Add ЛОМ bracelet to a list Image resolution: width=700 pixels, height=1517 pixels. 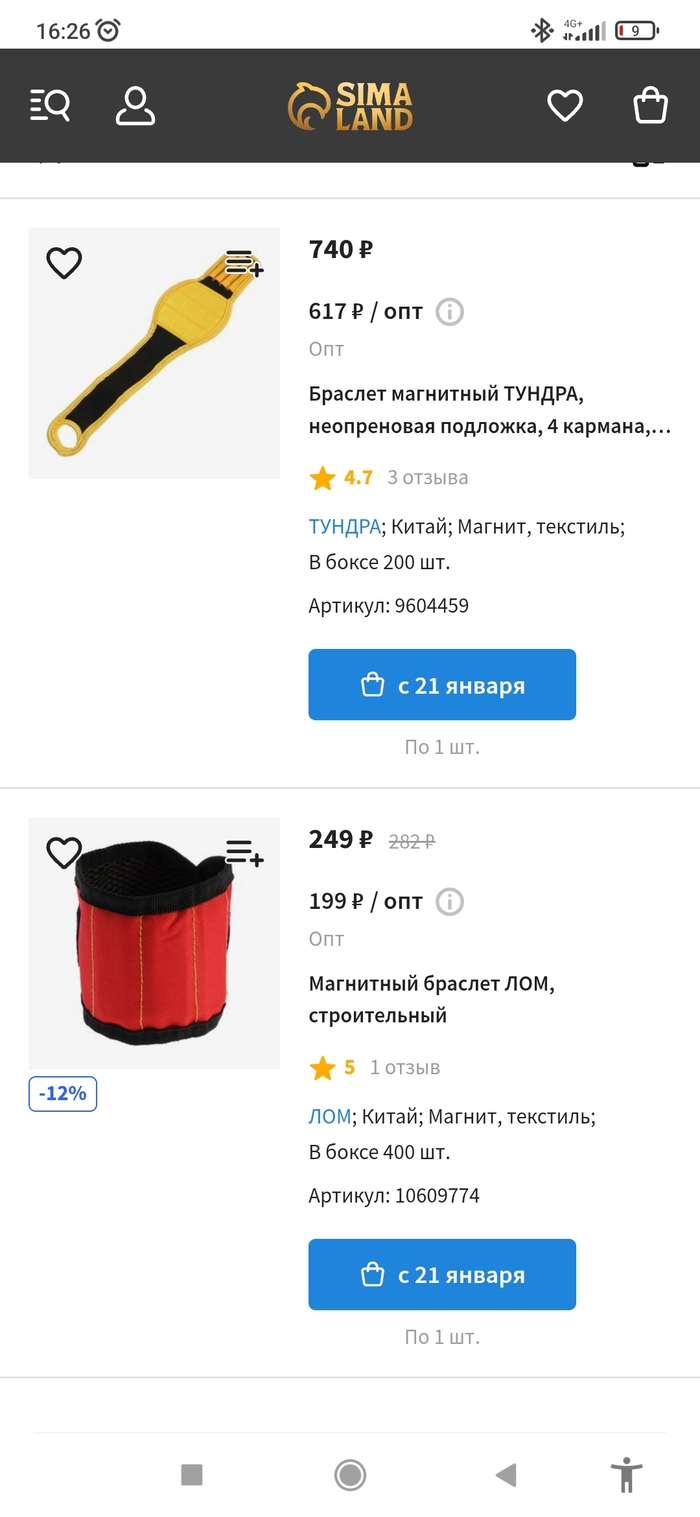(x=244, y=853)
